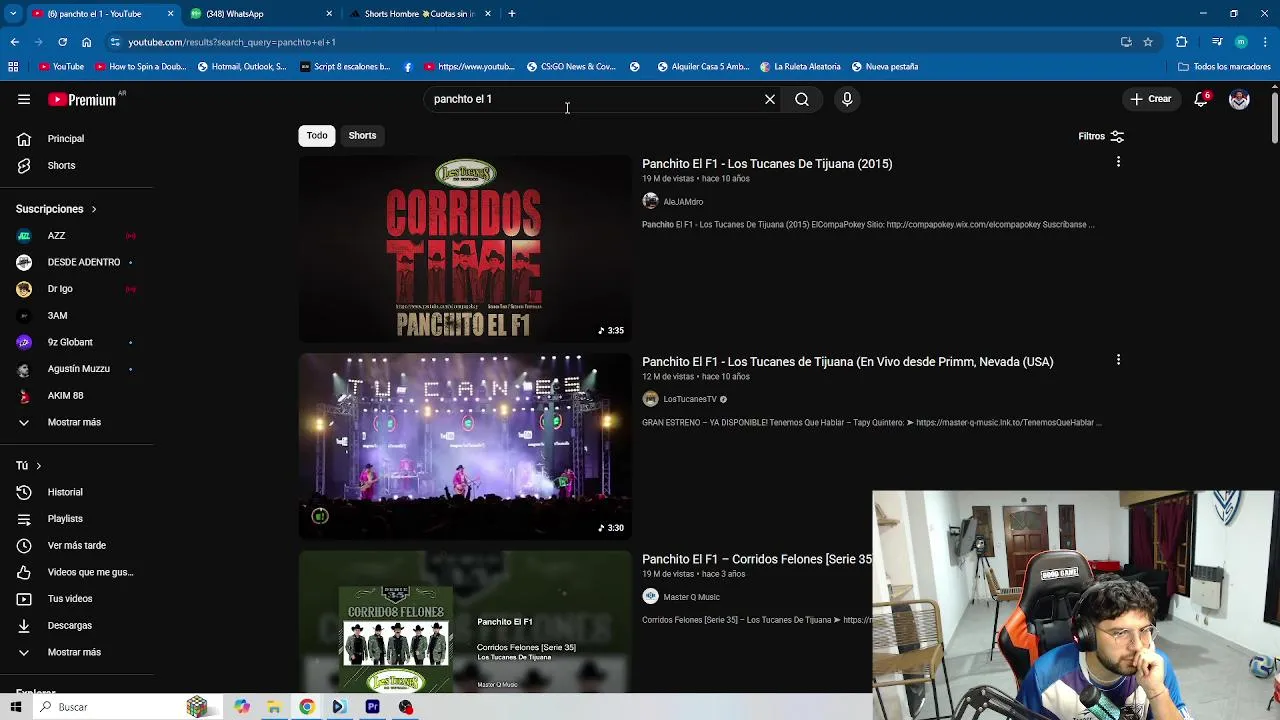Click the YouTube bookmark in bookmarks bar

tap(61, 67)
